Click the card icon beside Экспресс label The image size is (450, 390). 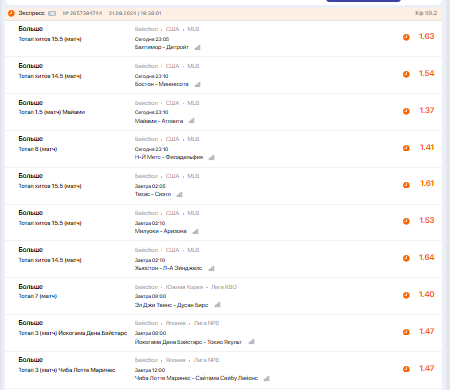[52, 13]
